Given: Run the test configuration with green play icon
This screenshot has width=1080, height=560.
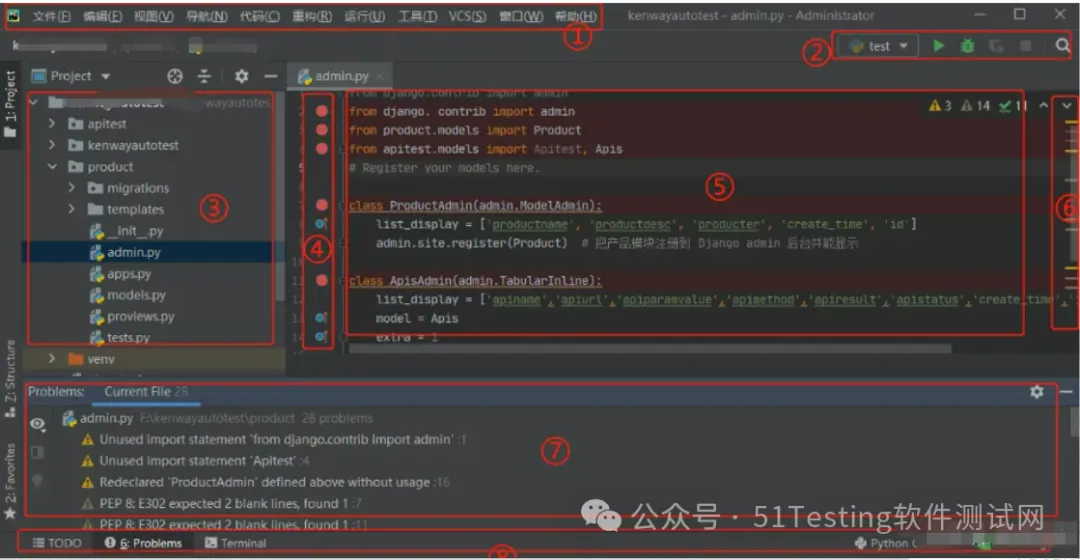Looking at the screenshot, I should (x=938, y=46).
